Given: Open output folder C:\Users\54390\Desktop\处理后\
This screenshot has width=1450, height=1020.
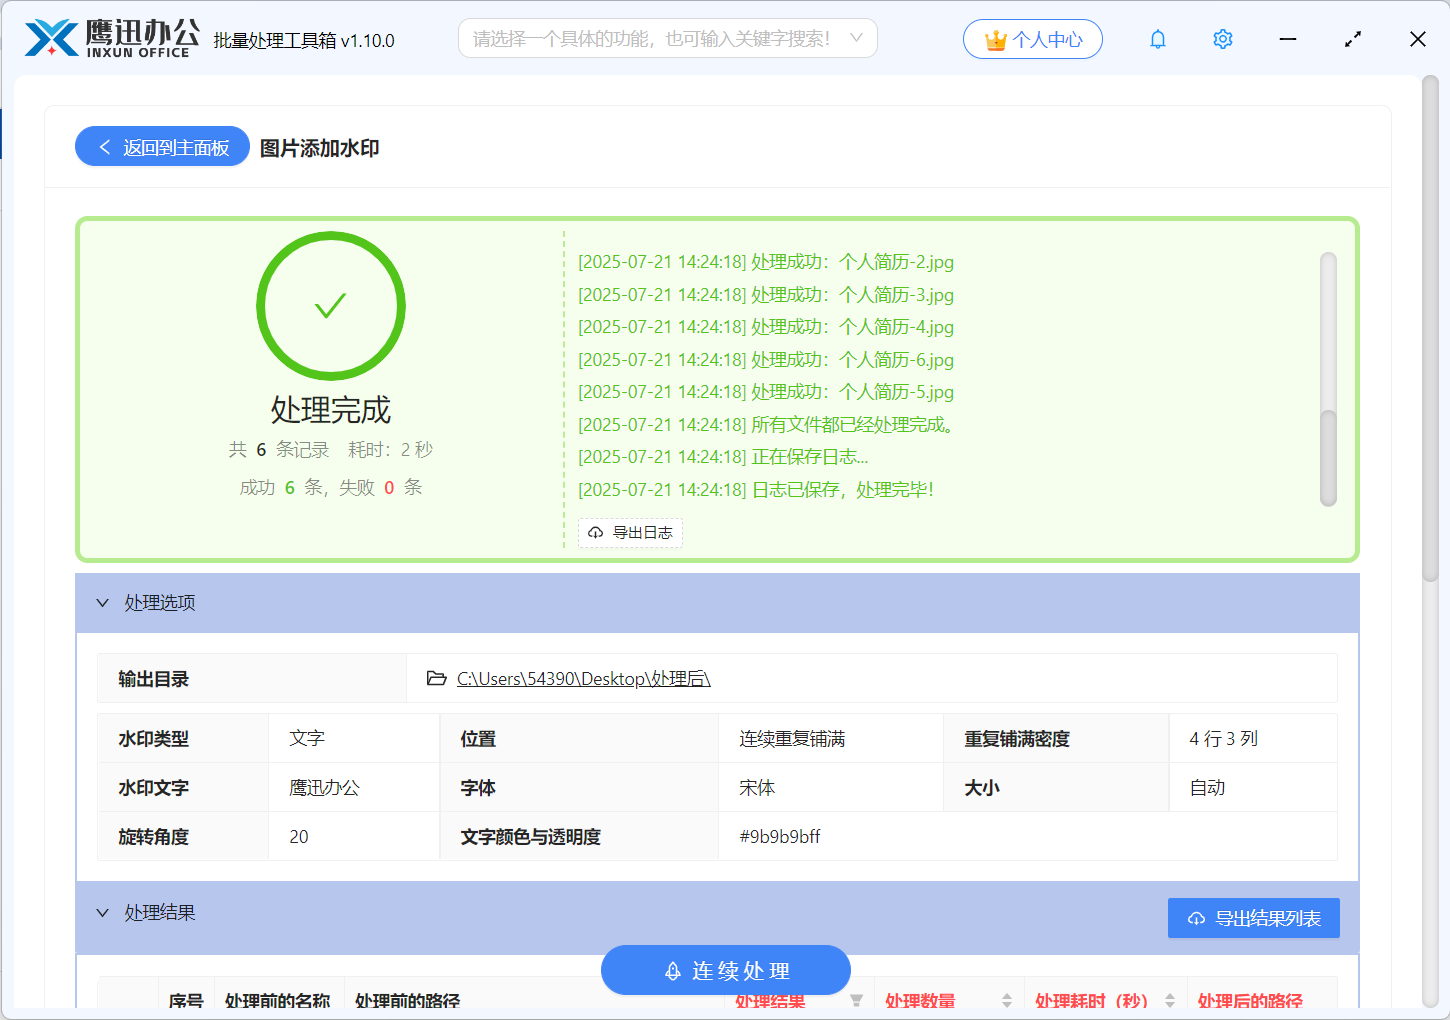Looking at the screenshot, I should click(583, 679).
